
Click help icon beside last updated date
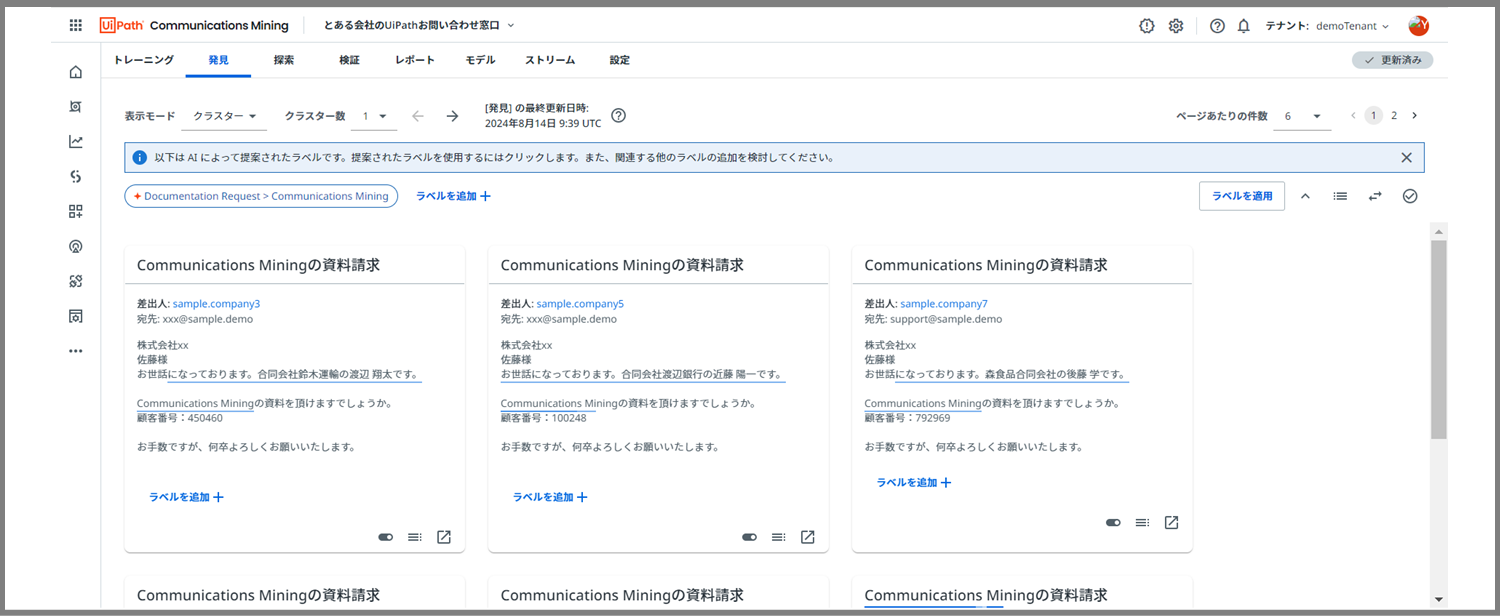click(619, 115)
